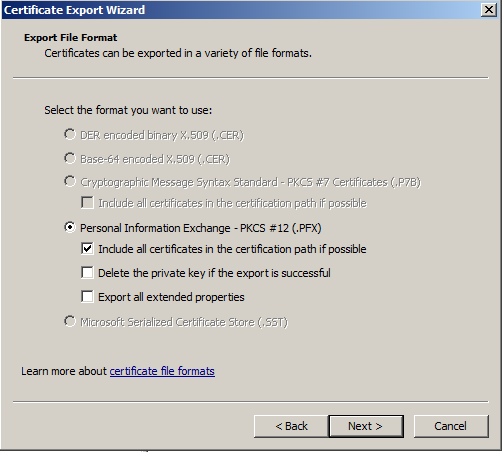502x452 pixels.
Task: Click the 'Select the format you want to use' text
Action: [128, 110]
